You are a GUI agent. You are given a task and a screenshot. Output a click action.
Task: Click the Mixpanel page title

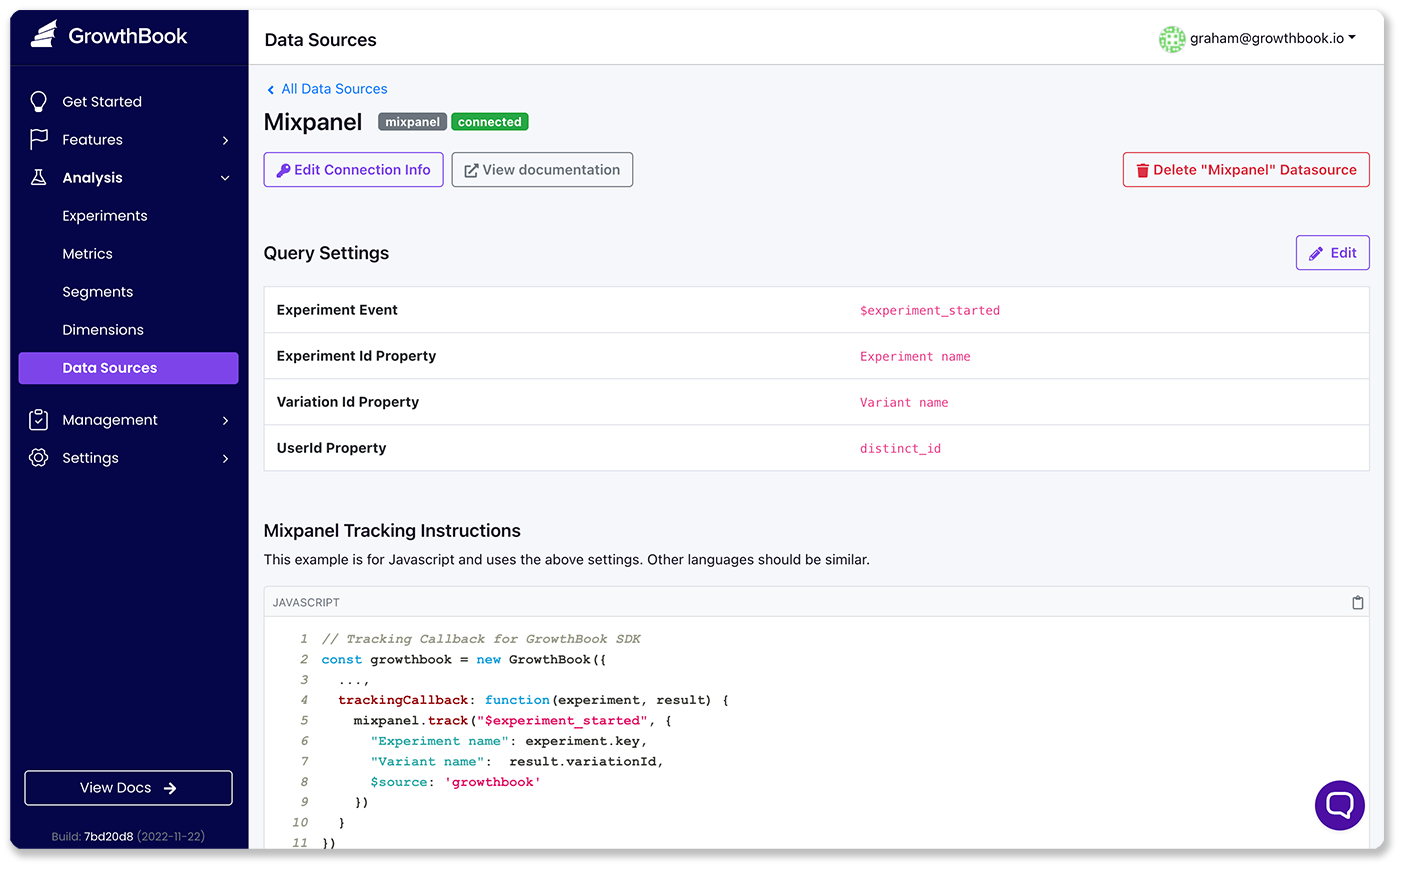pyautogui.click(x=313, y=122)
